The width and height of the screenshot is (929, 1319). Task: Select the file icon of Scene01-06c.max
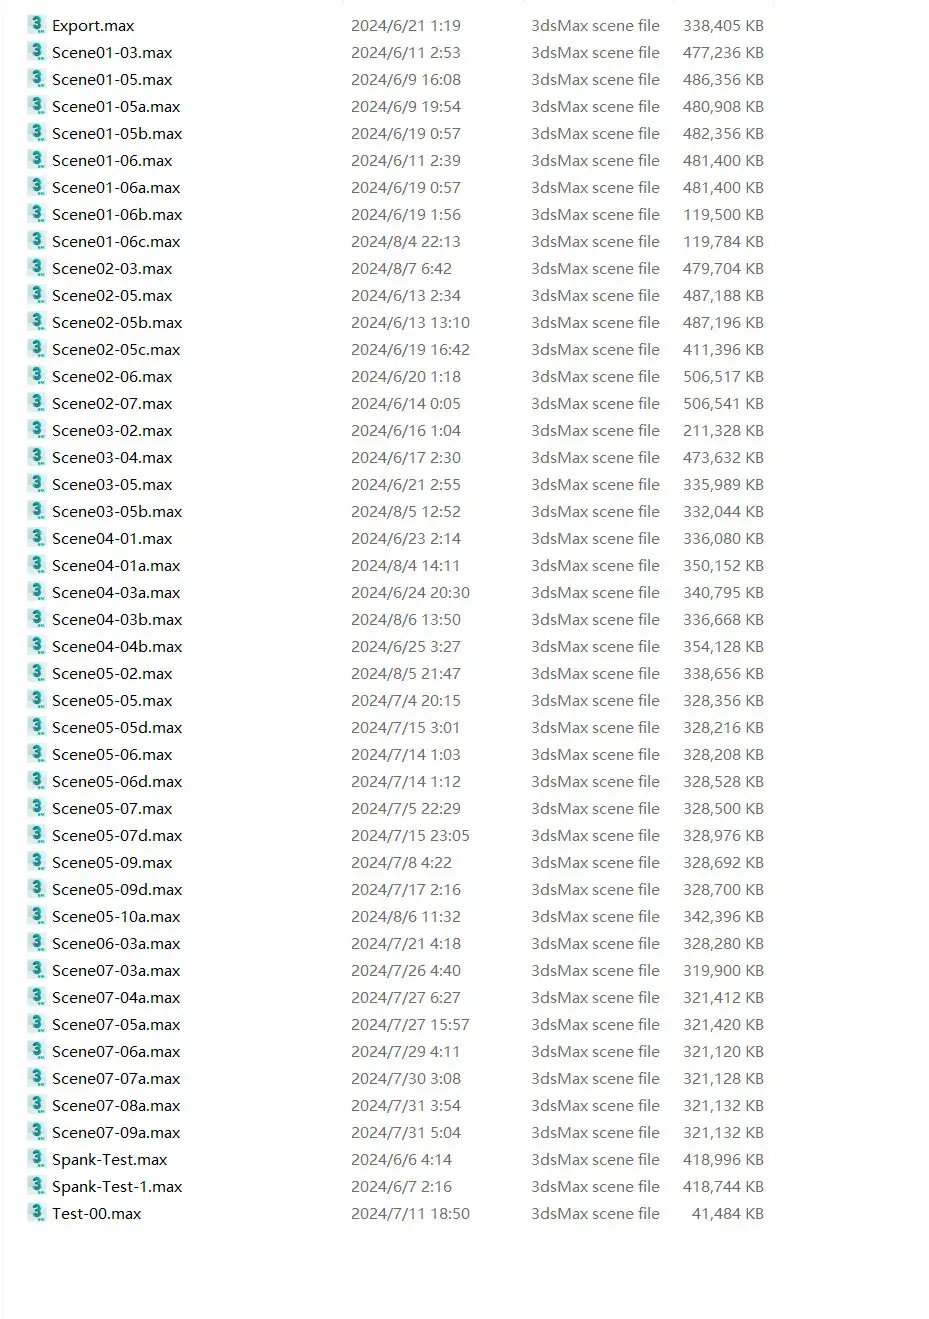pos(37,241)
